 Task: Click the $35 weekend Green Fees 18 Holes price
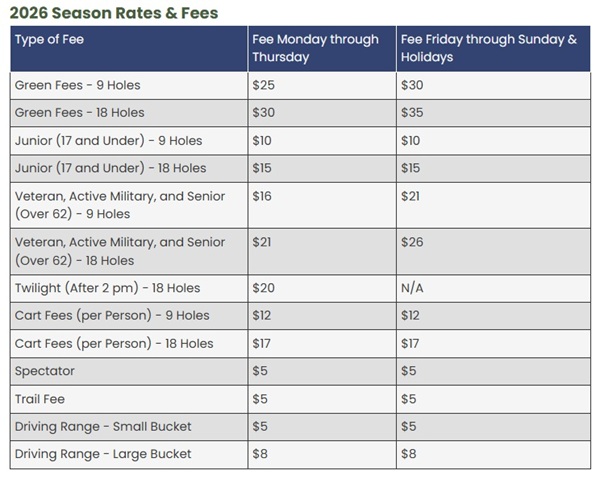[412, 113]
